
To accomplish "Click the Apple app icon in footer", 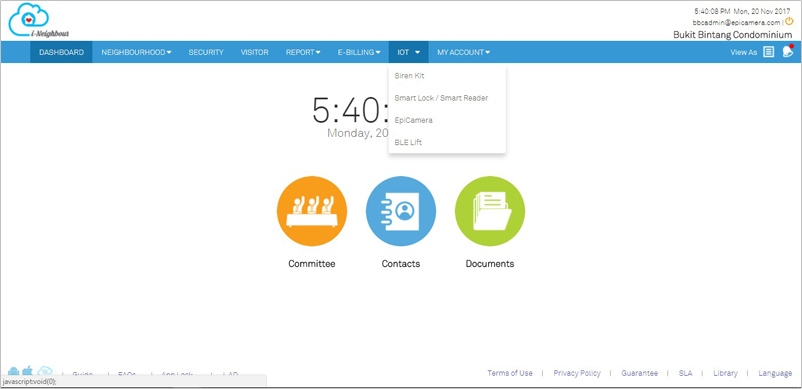I will pos(28,371).
